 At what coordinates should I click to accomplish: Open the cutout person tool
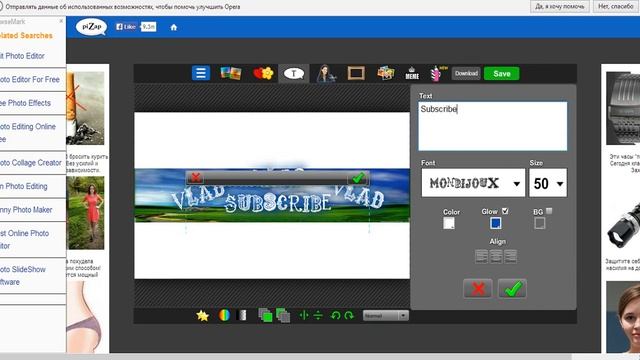click(x=326, y=74)
